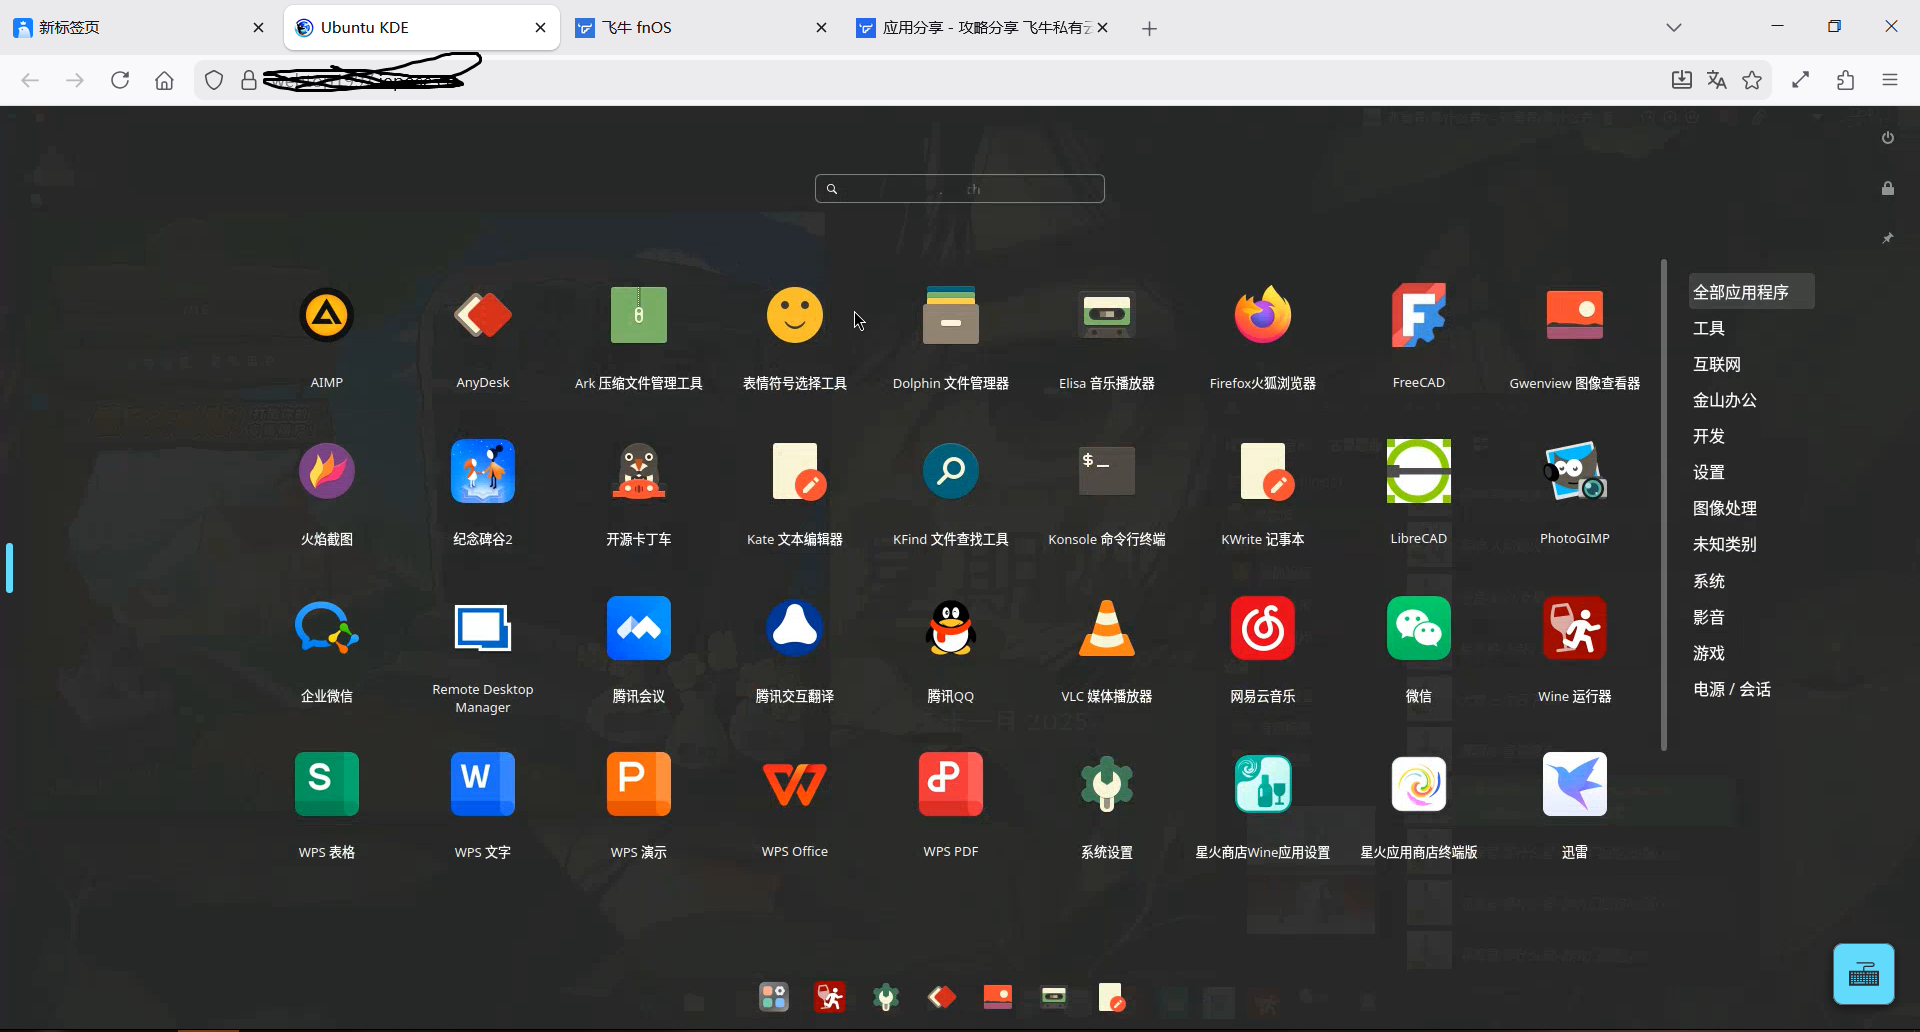Screen dimensions: 1920x1032
Task: Launch 企业微信
Action: 327,628
